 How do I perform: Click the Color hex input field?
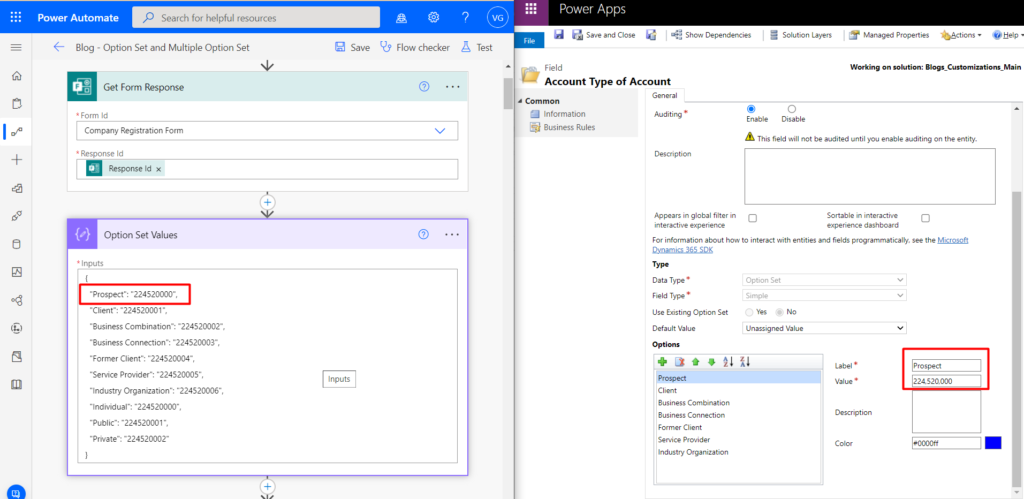[x=946, y=443]
